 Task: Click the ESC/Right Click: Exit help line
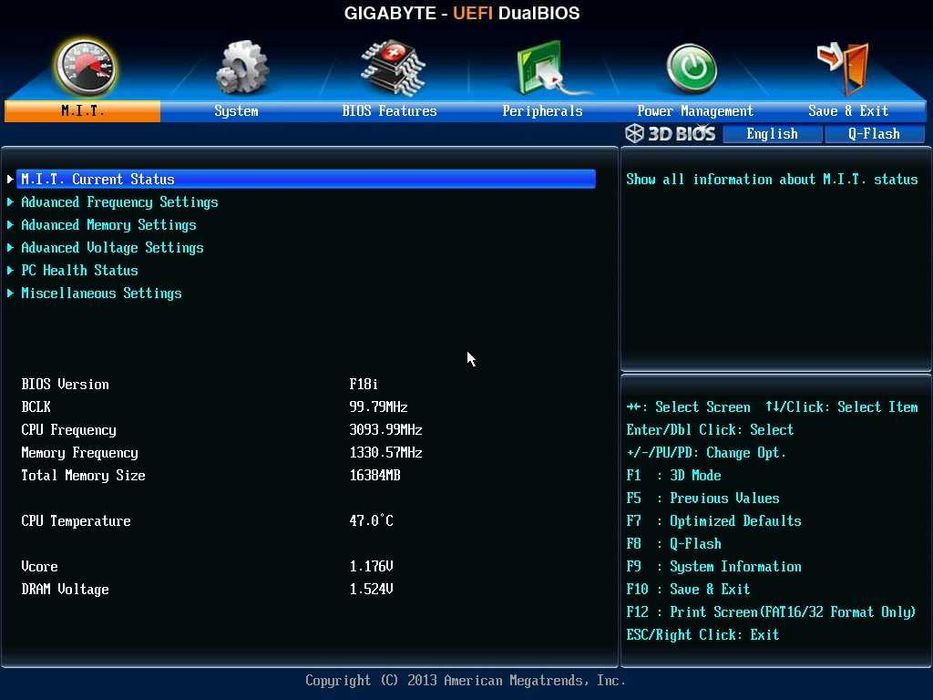pos(703,635)
